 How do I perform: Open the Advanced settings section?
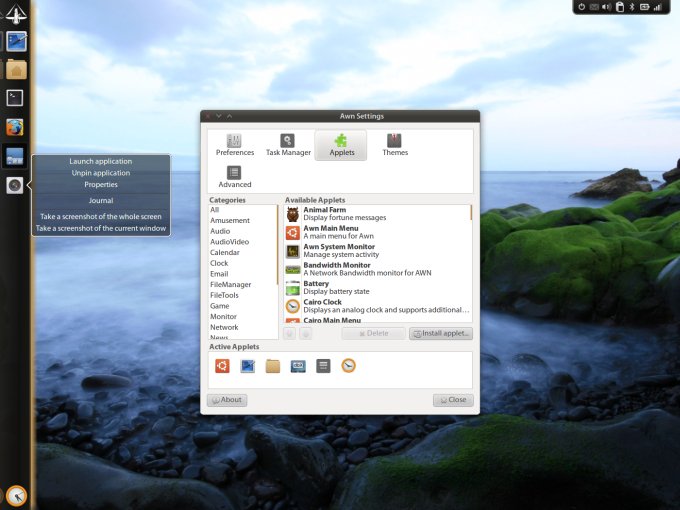point(234,177)
